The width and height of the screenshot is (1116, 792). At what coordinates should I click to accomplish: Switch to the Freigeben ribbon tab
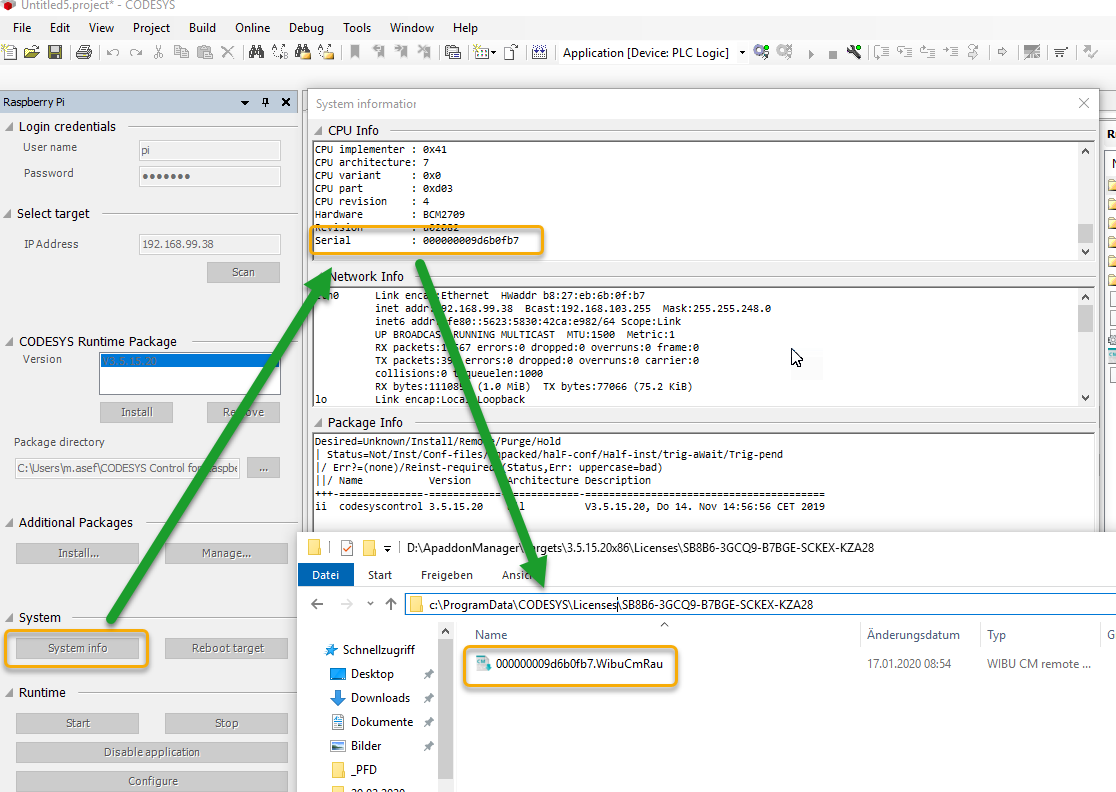(x=446, y=575)
